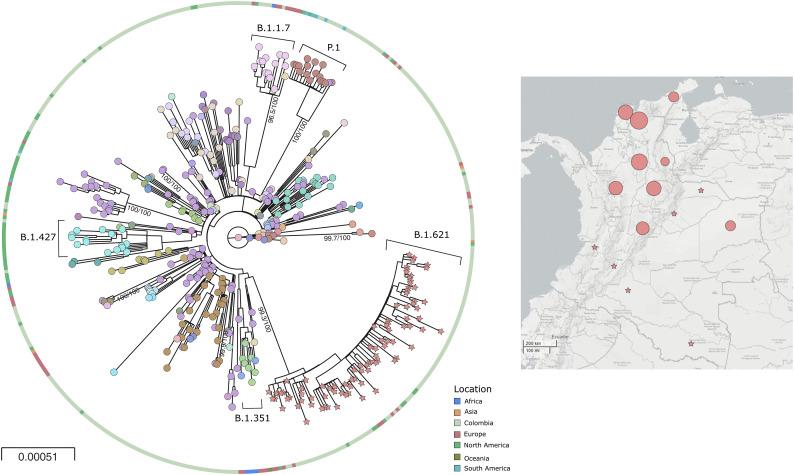Click the B.1.621 lineage label
Screen dimensions: 794x475
pos(436,237)
